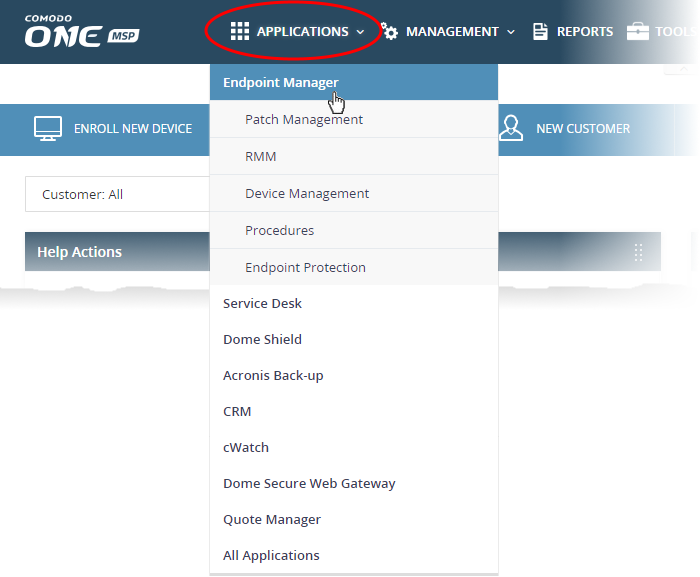Click the Help Actions panel header
Screen dimensions: 700x577
(x=343, y=251)
